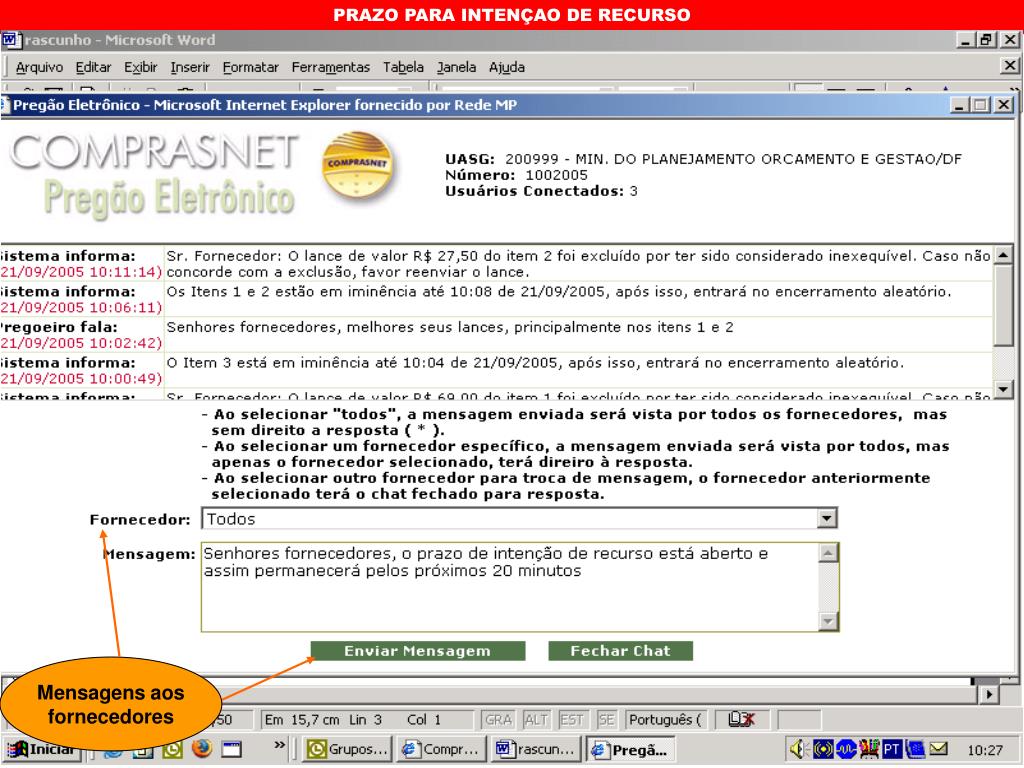Click the show desktop window icon in quick launch
Image resolution: width=1024 pixels, height=768 pixels.
point(232,749)
